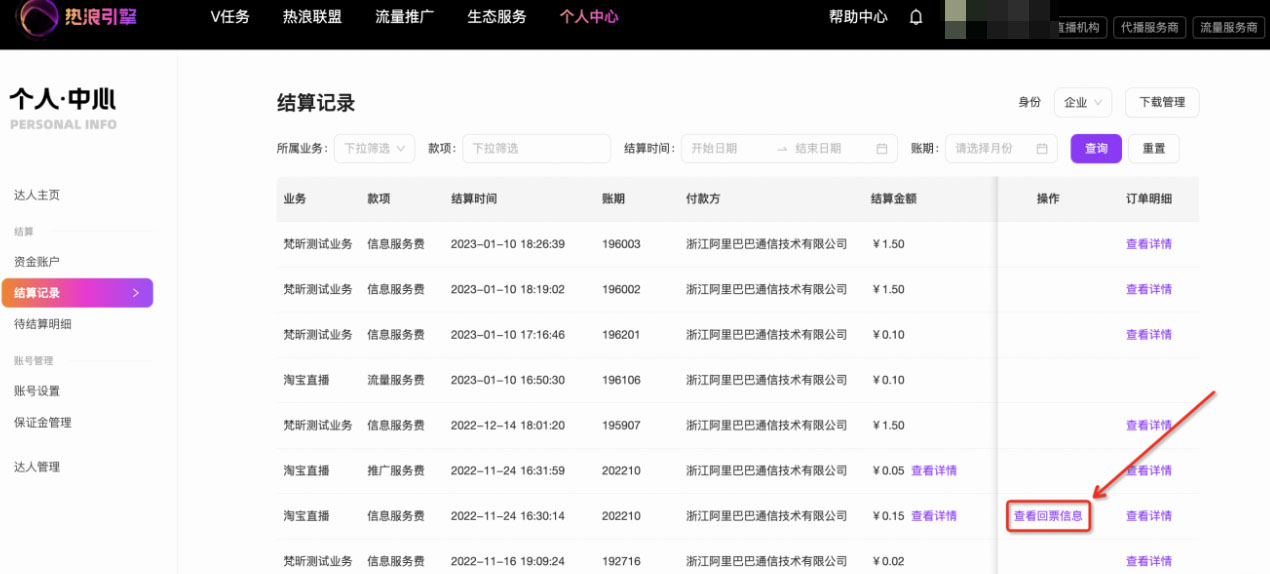Select 流量服务费 cell in table
Viewport: 1270px width, 574px height.
tap(396, 380)
